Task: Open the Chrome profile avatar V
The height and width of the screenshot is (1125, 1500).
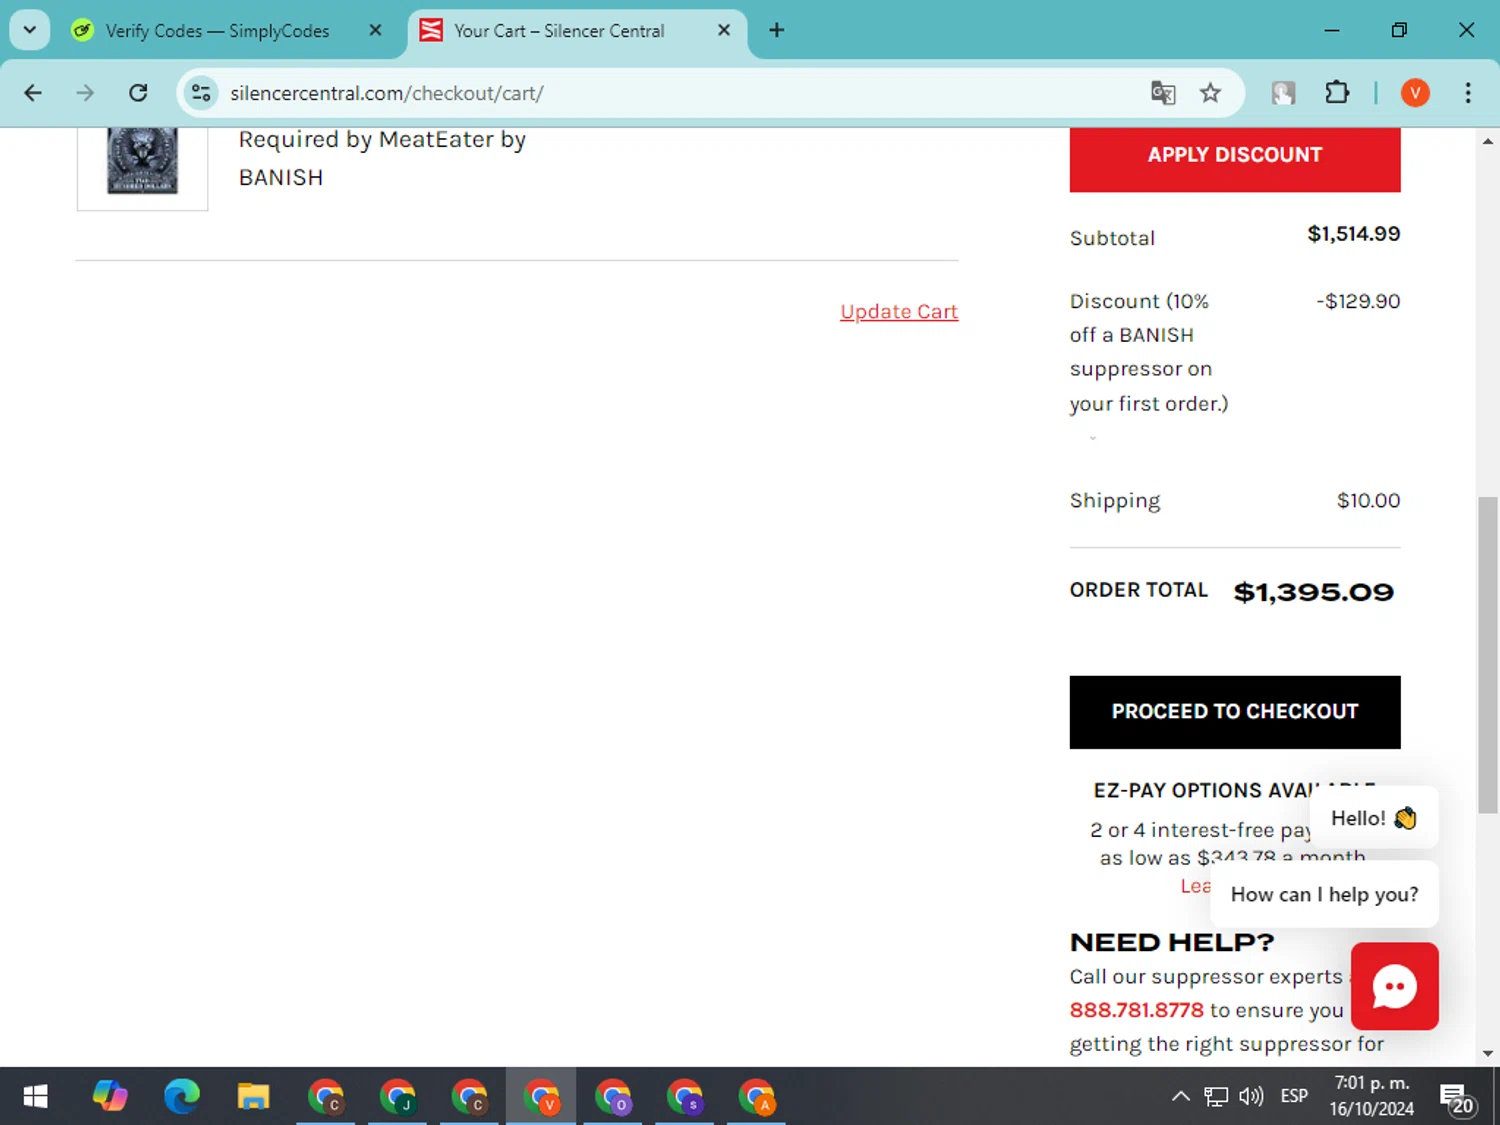Action: point(1415,93)
